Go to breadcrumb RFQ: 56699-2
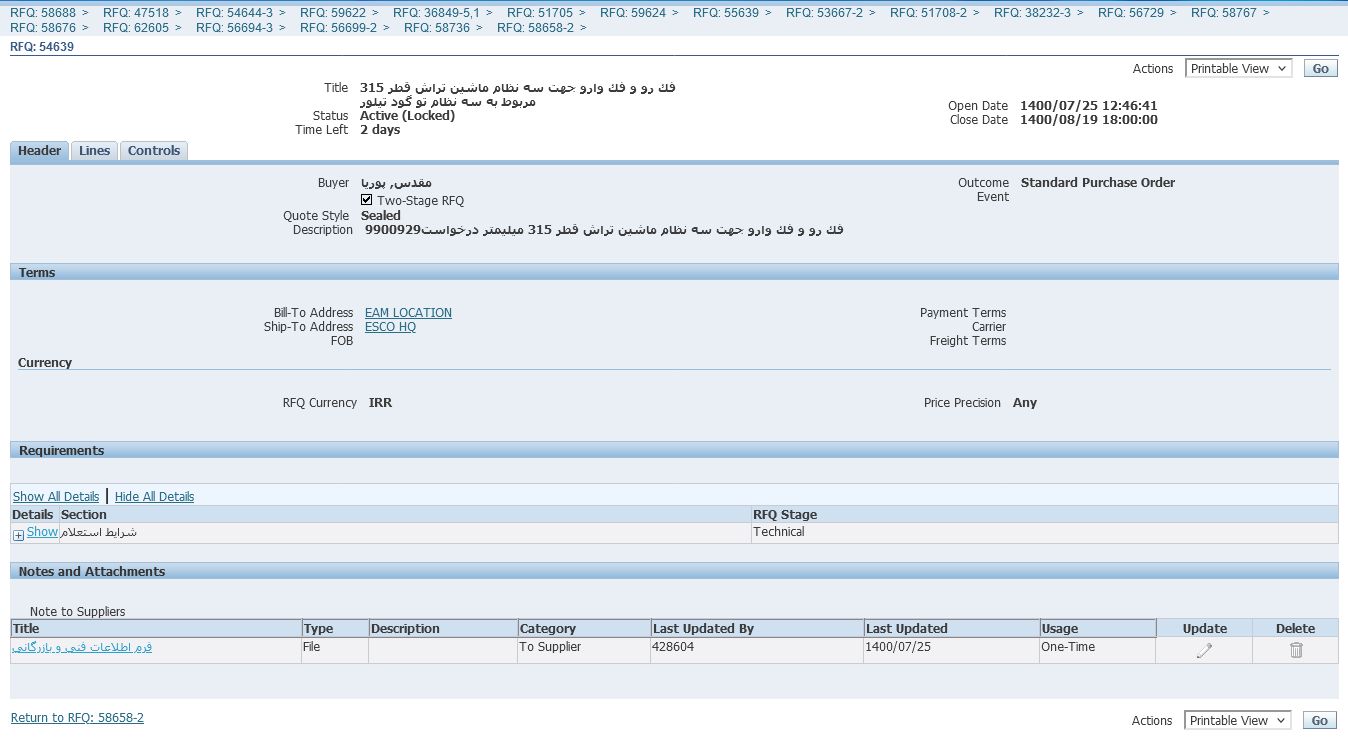 338,28
